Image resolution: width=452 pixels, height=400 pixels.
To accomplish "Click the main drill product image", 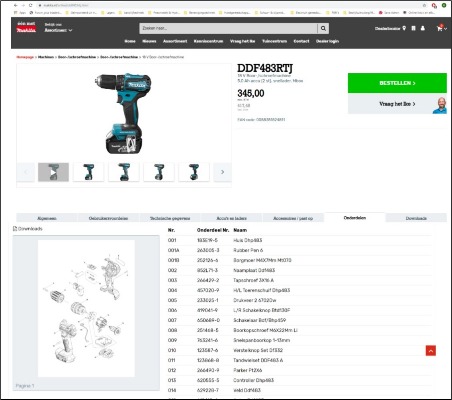I will click(123, 113).
